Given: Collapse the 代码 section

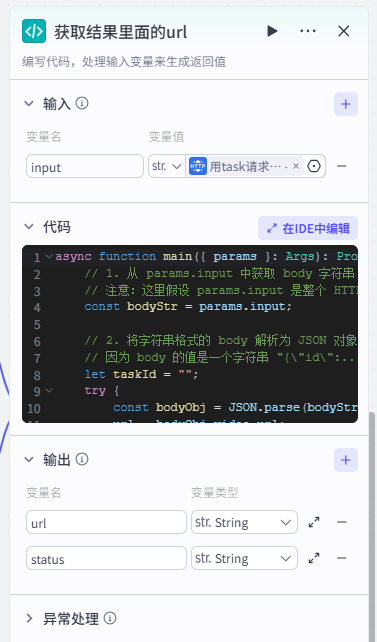Looking at the screenshot, I should pyautogui.click(x=29, y=226).
